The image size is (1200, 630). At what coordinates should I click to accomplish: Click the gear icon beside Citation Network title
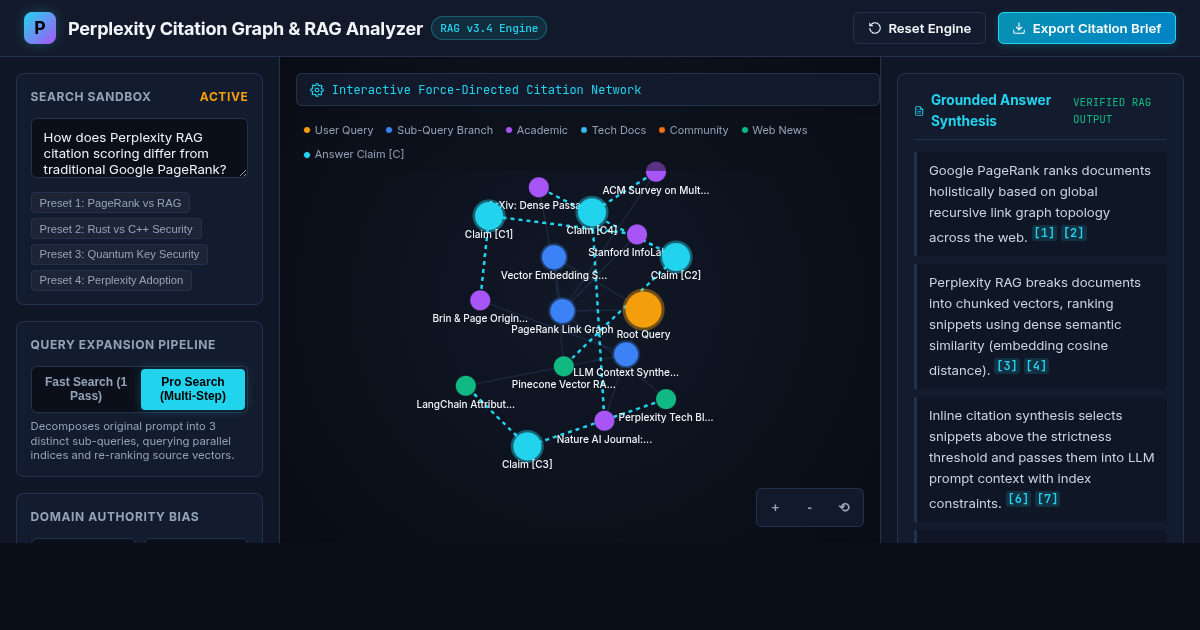pos(317,90)
